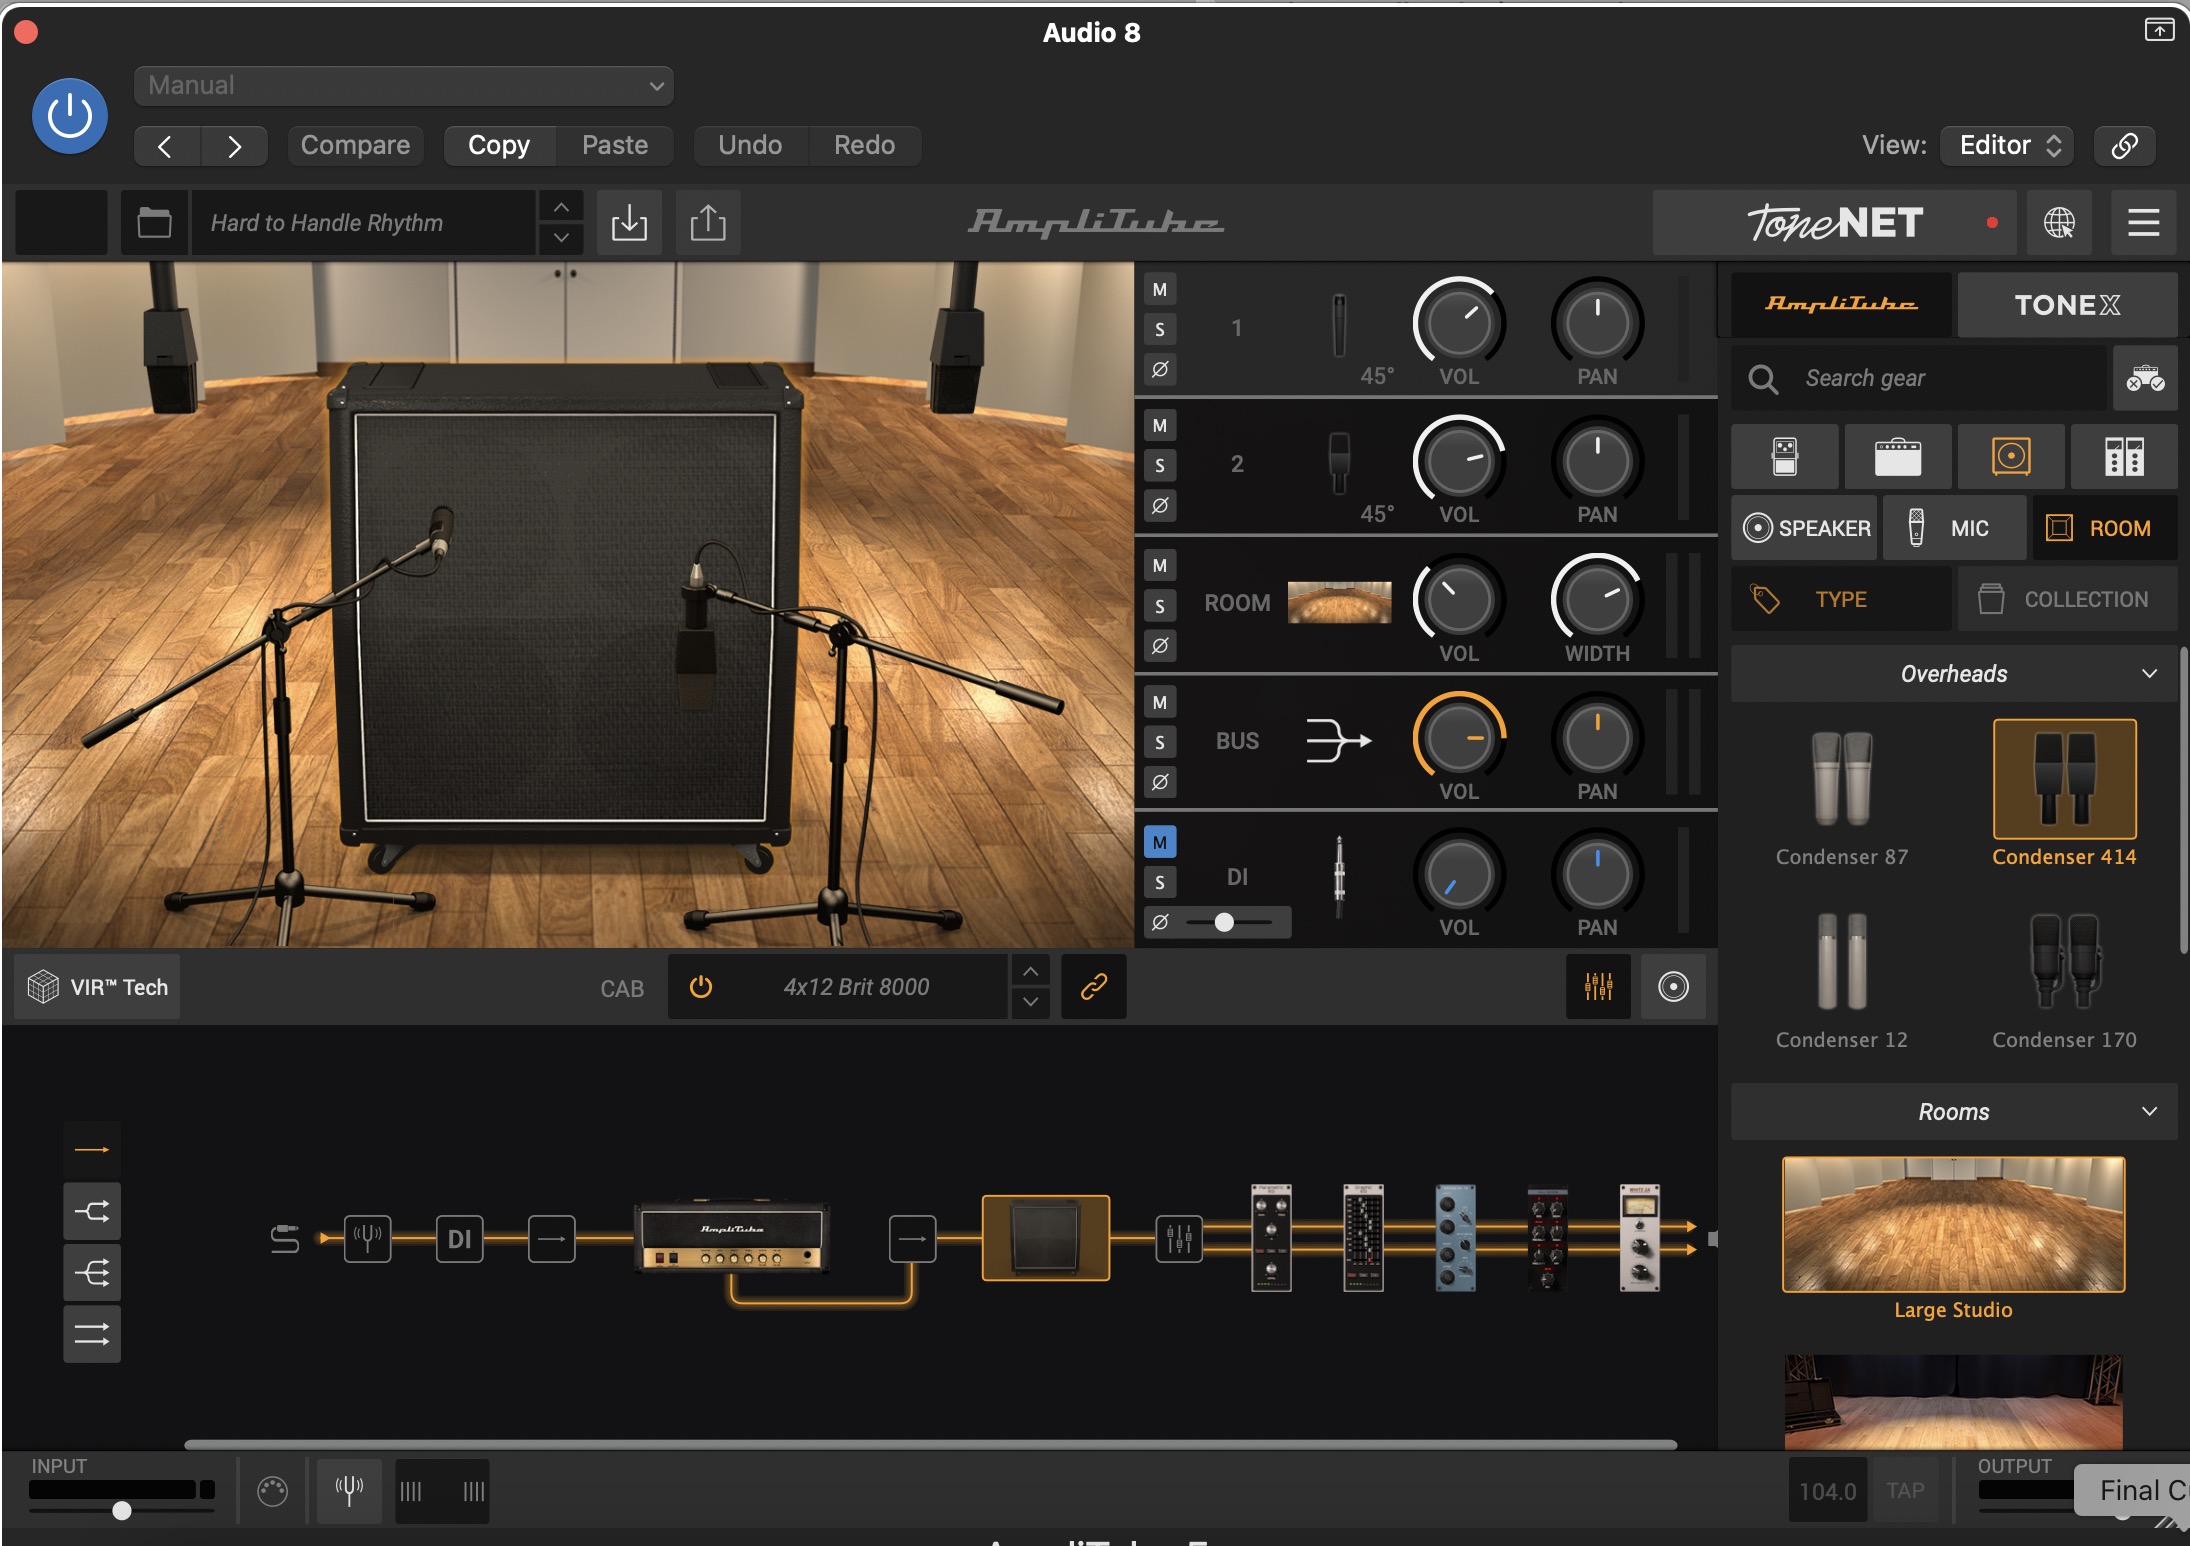Click the side chain link icon
Screen dimensions: 2190x1546
2124,146
